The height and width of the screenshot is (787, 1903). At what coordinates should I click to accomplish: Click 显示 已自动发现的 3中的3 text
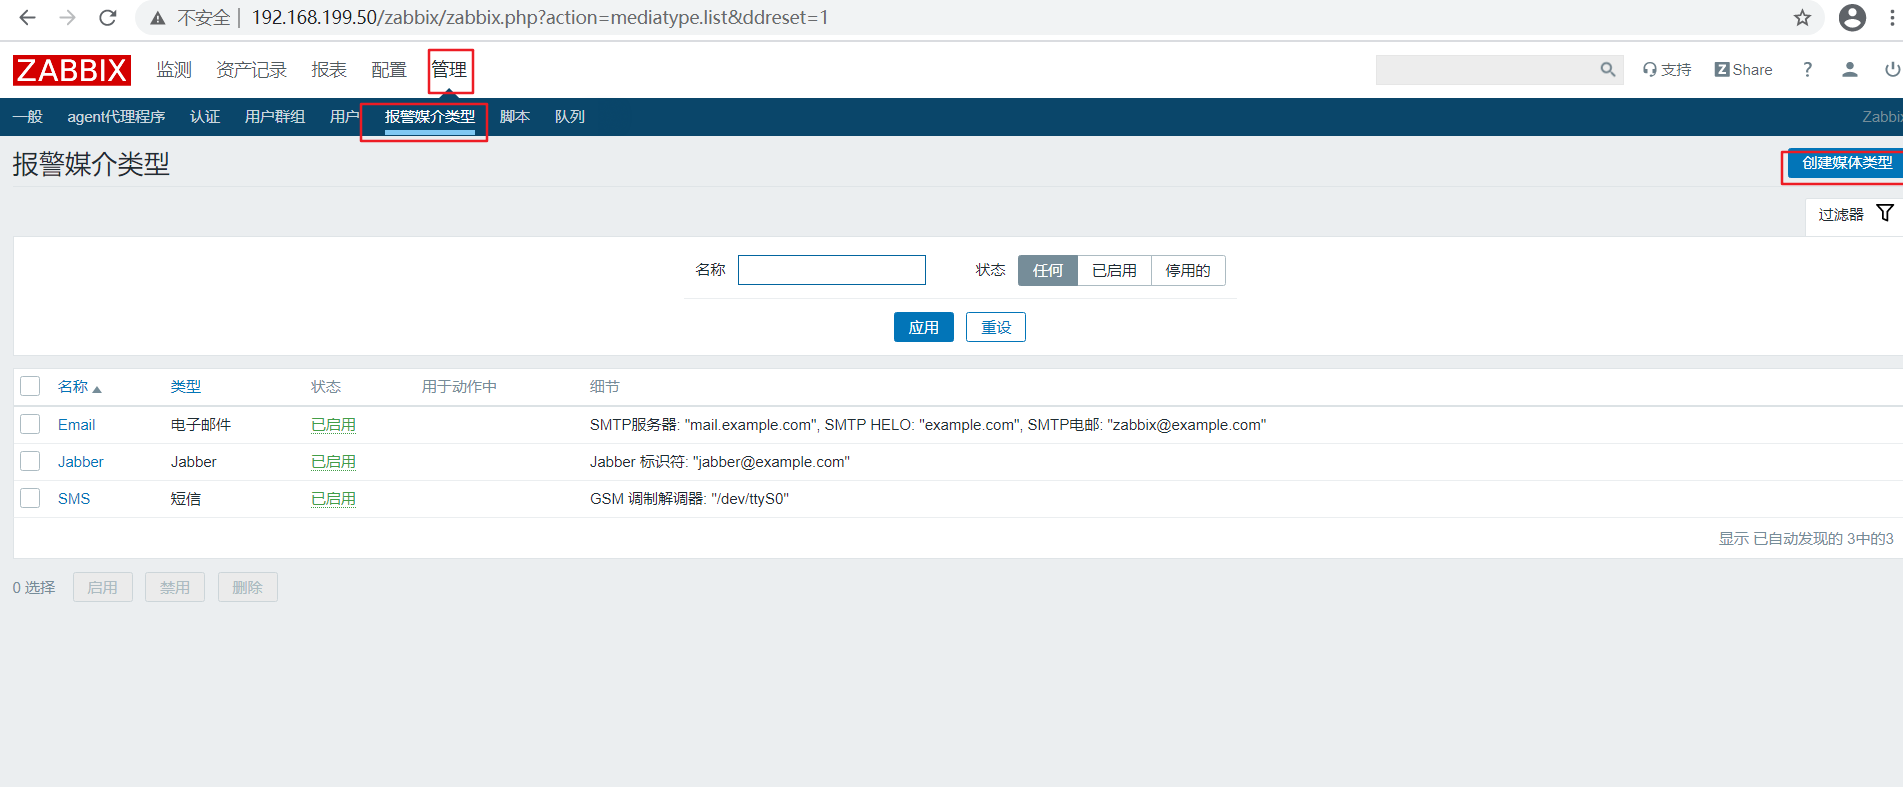tap(1806, 539)
